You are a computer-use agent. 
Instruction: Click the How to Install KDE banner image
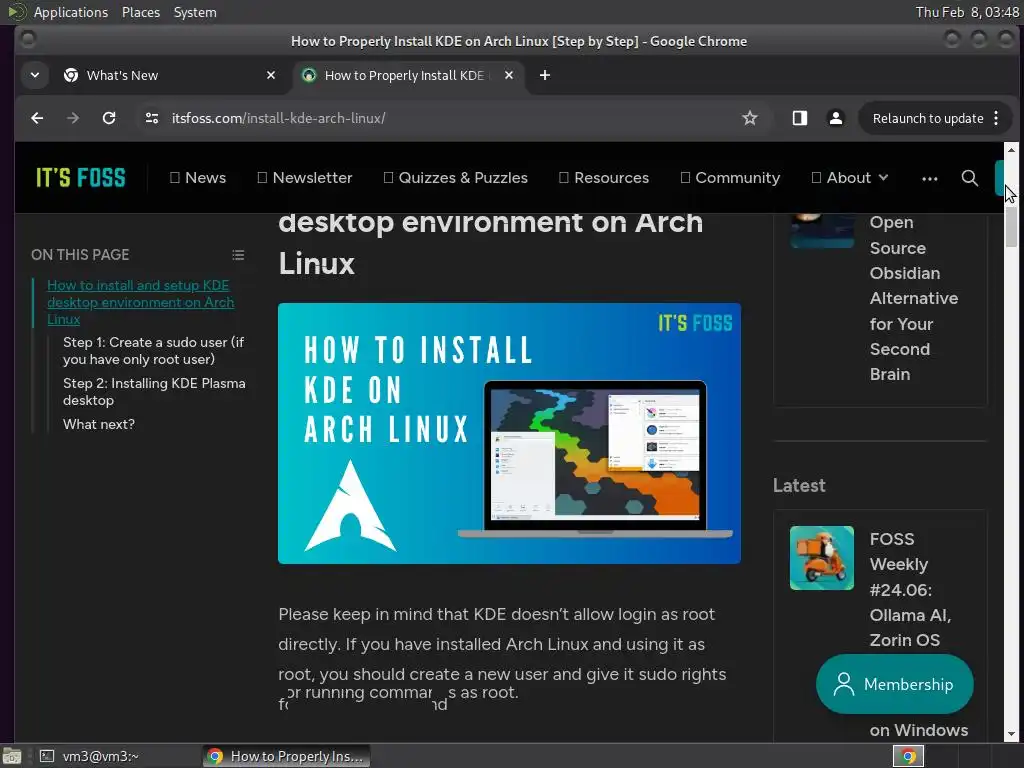(509, 433)
